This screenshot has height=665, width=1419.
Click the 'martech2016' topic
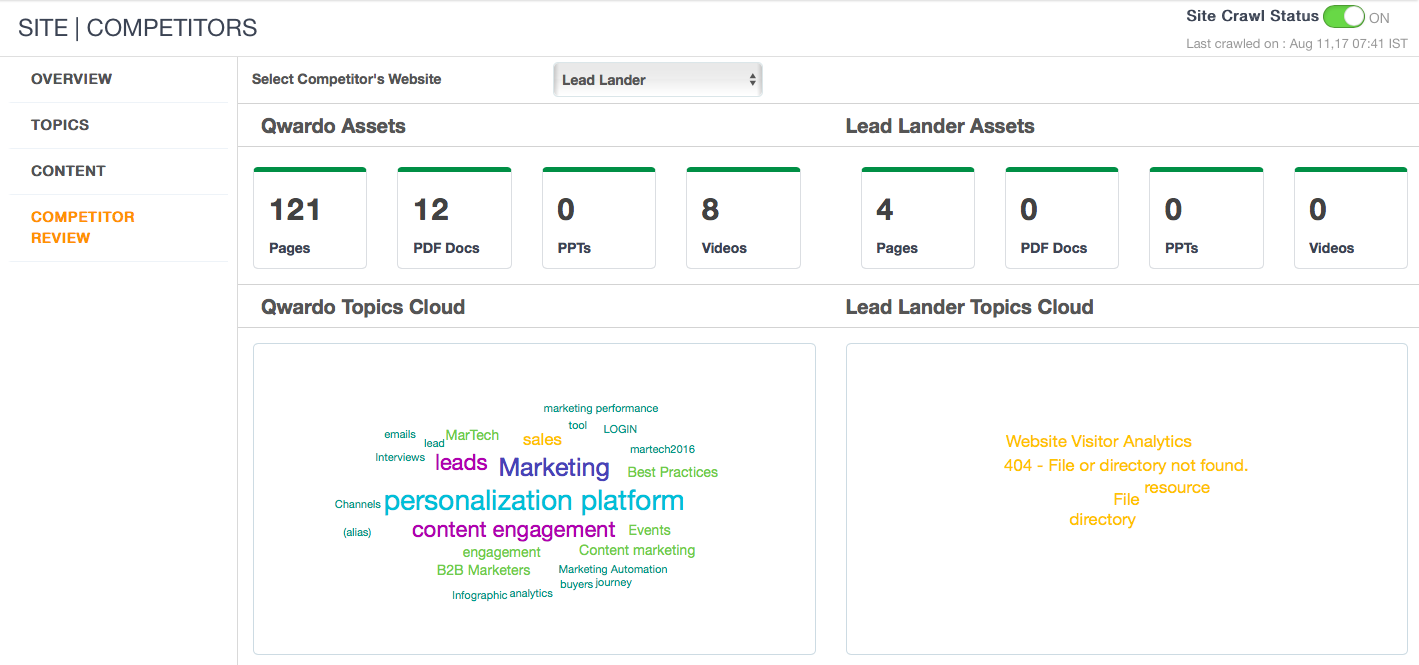point(662,449)
